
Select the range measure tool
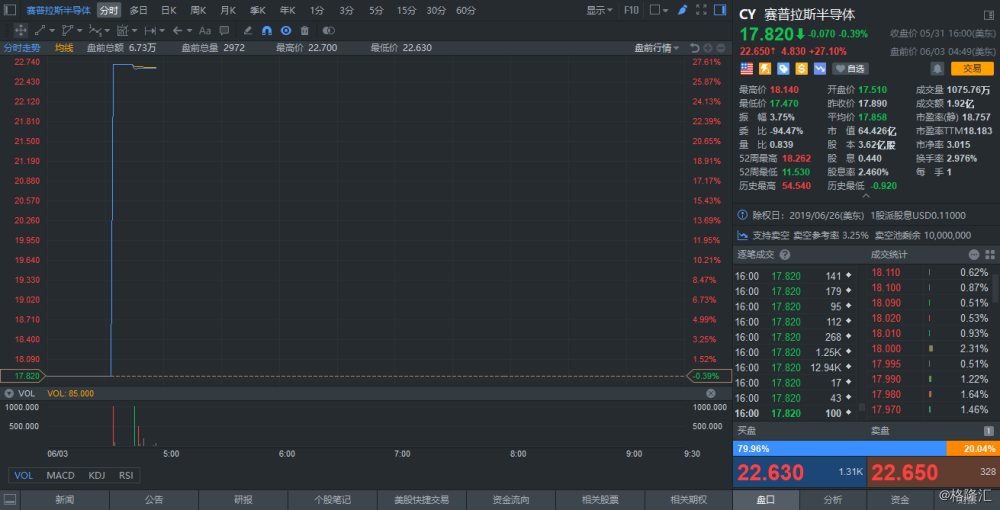point(150,30)
